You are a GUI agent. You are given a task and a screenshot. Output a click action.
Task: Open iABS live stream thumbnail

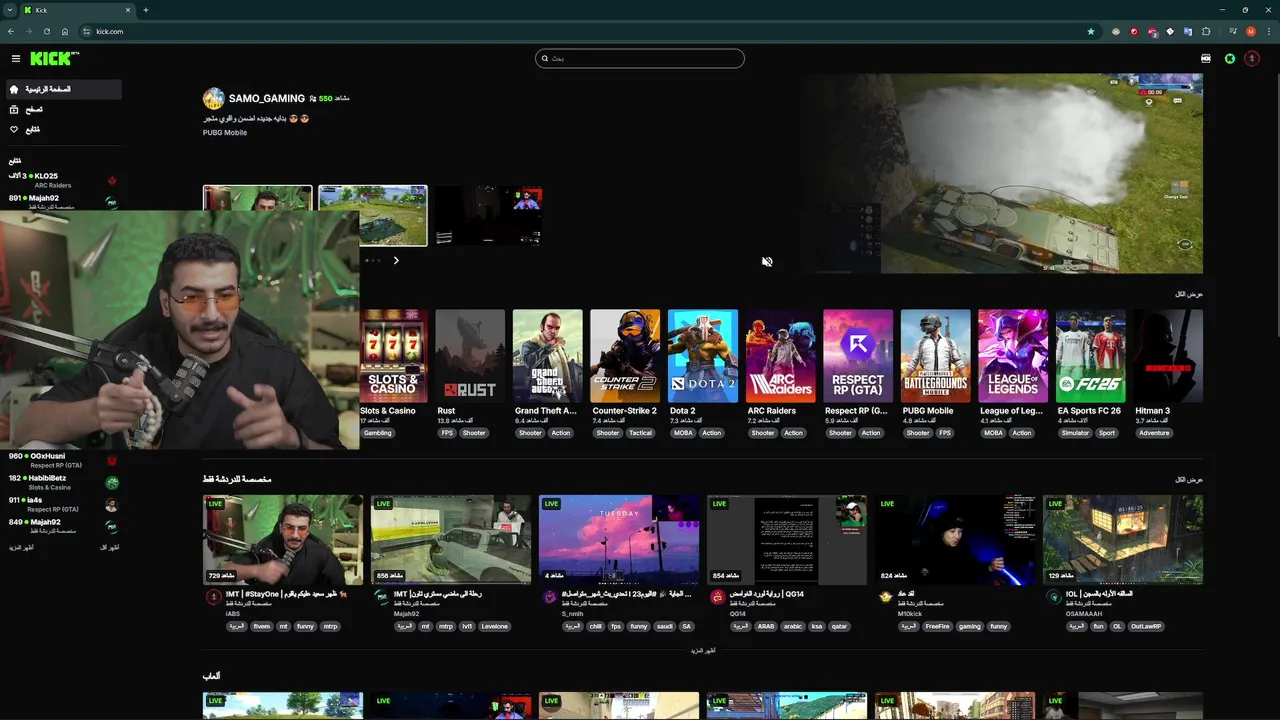click(x=283, y=540)
